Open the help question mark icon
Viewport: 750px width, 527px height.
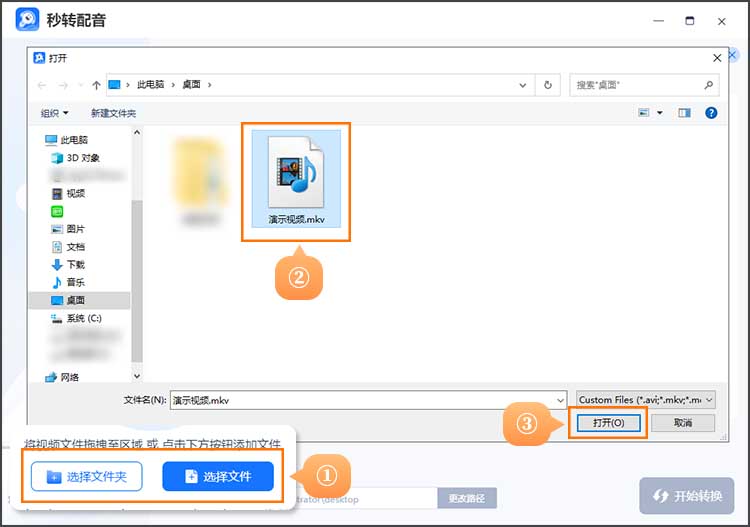point(711,113)
